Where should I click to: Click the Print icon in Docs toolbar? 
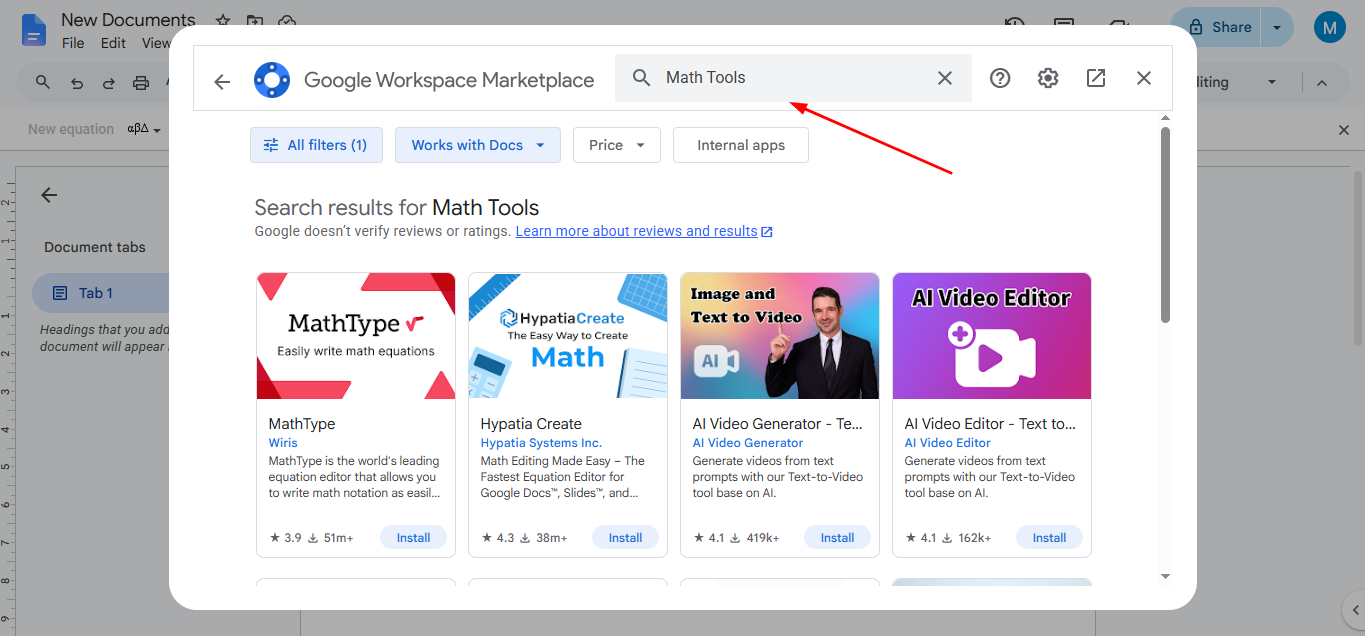[x=141, y=82]
